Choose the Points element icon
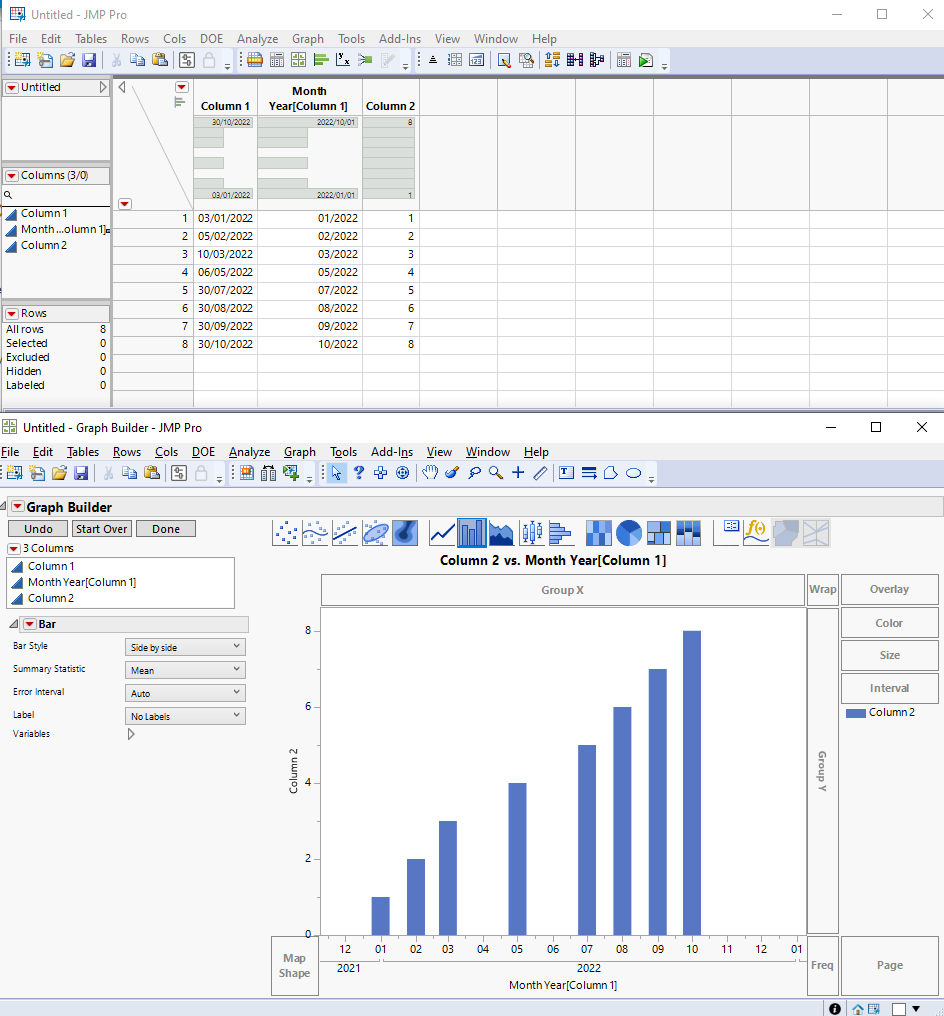Viewport: 944px width, 1016px height. [285, 533]
